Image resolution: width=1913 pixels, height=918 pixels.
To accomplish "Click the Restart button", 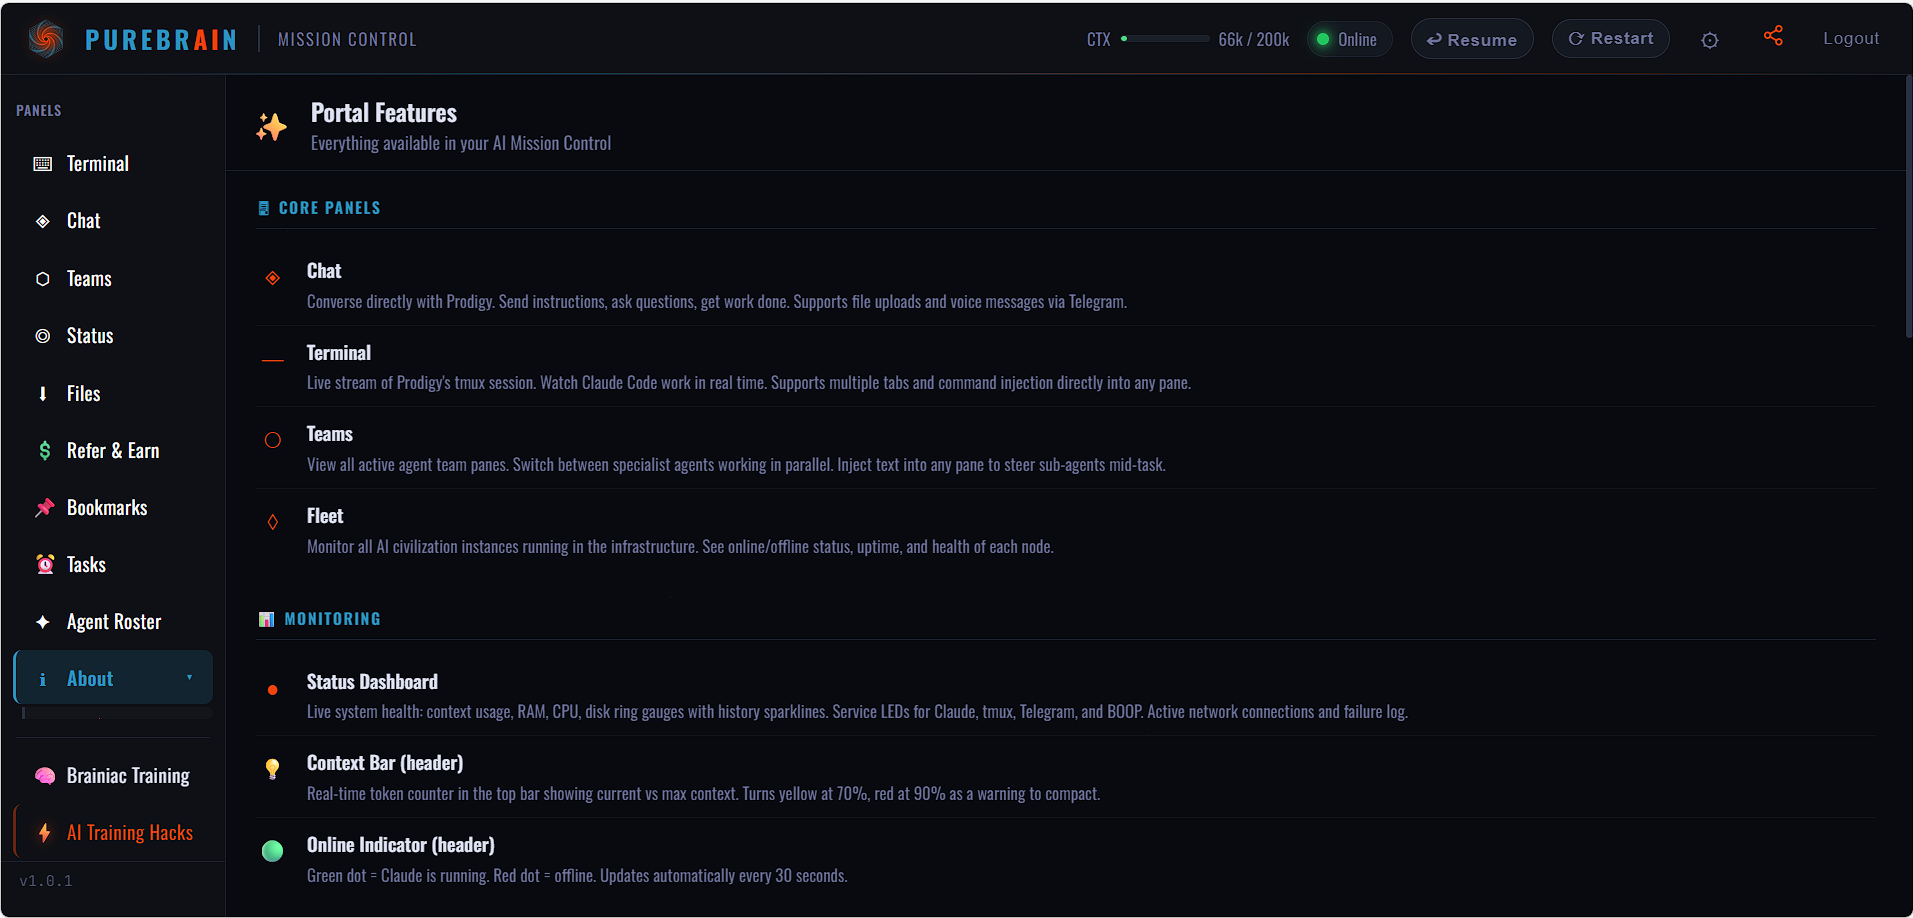I will point(1610,38).
